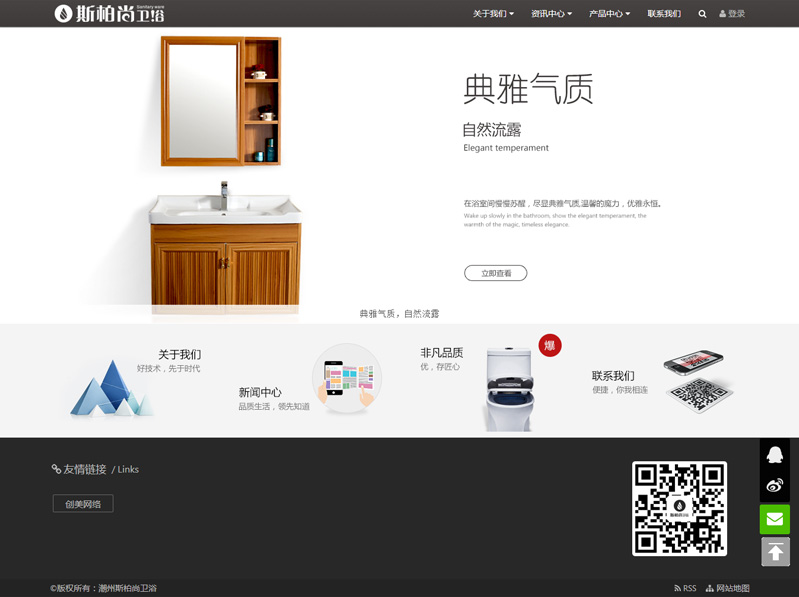Expand the 资讯中心 dropdown menu

(551, 14)
